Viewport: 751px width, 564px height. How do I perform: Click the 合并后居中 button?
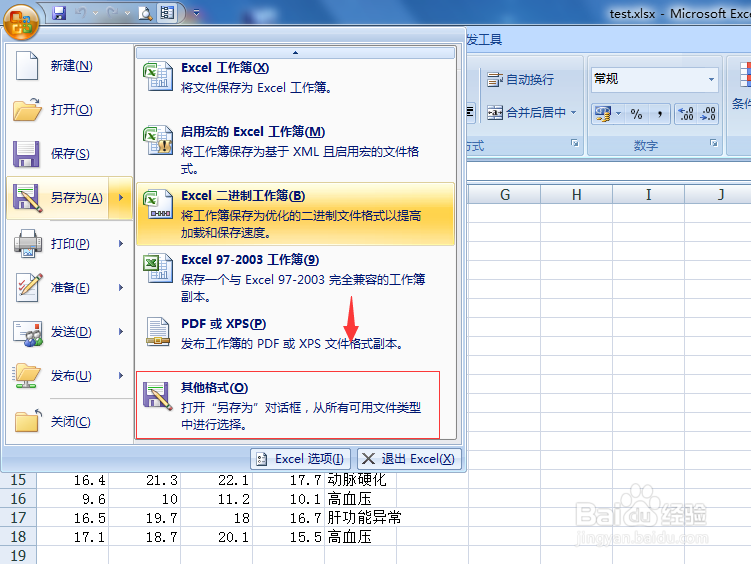coord(526,113)
